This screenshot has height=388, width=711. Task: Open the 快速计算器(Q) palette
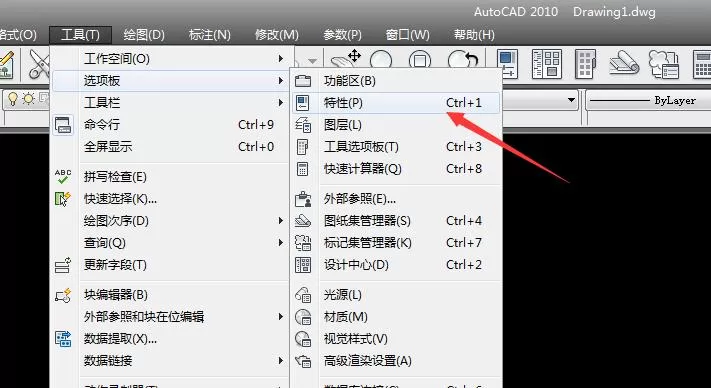pos(396,169)
